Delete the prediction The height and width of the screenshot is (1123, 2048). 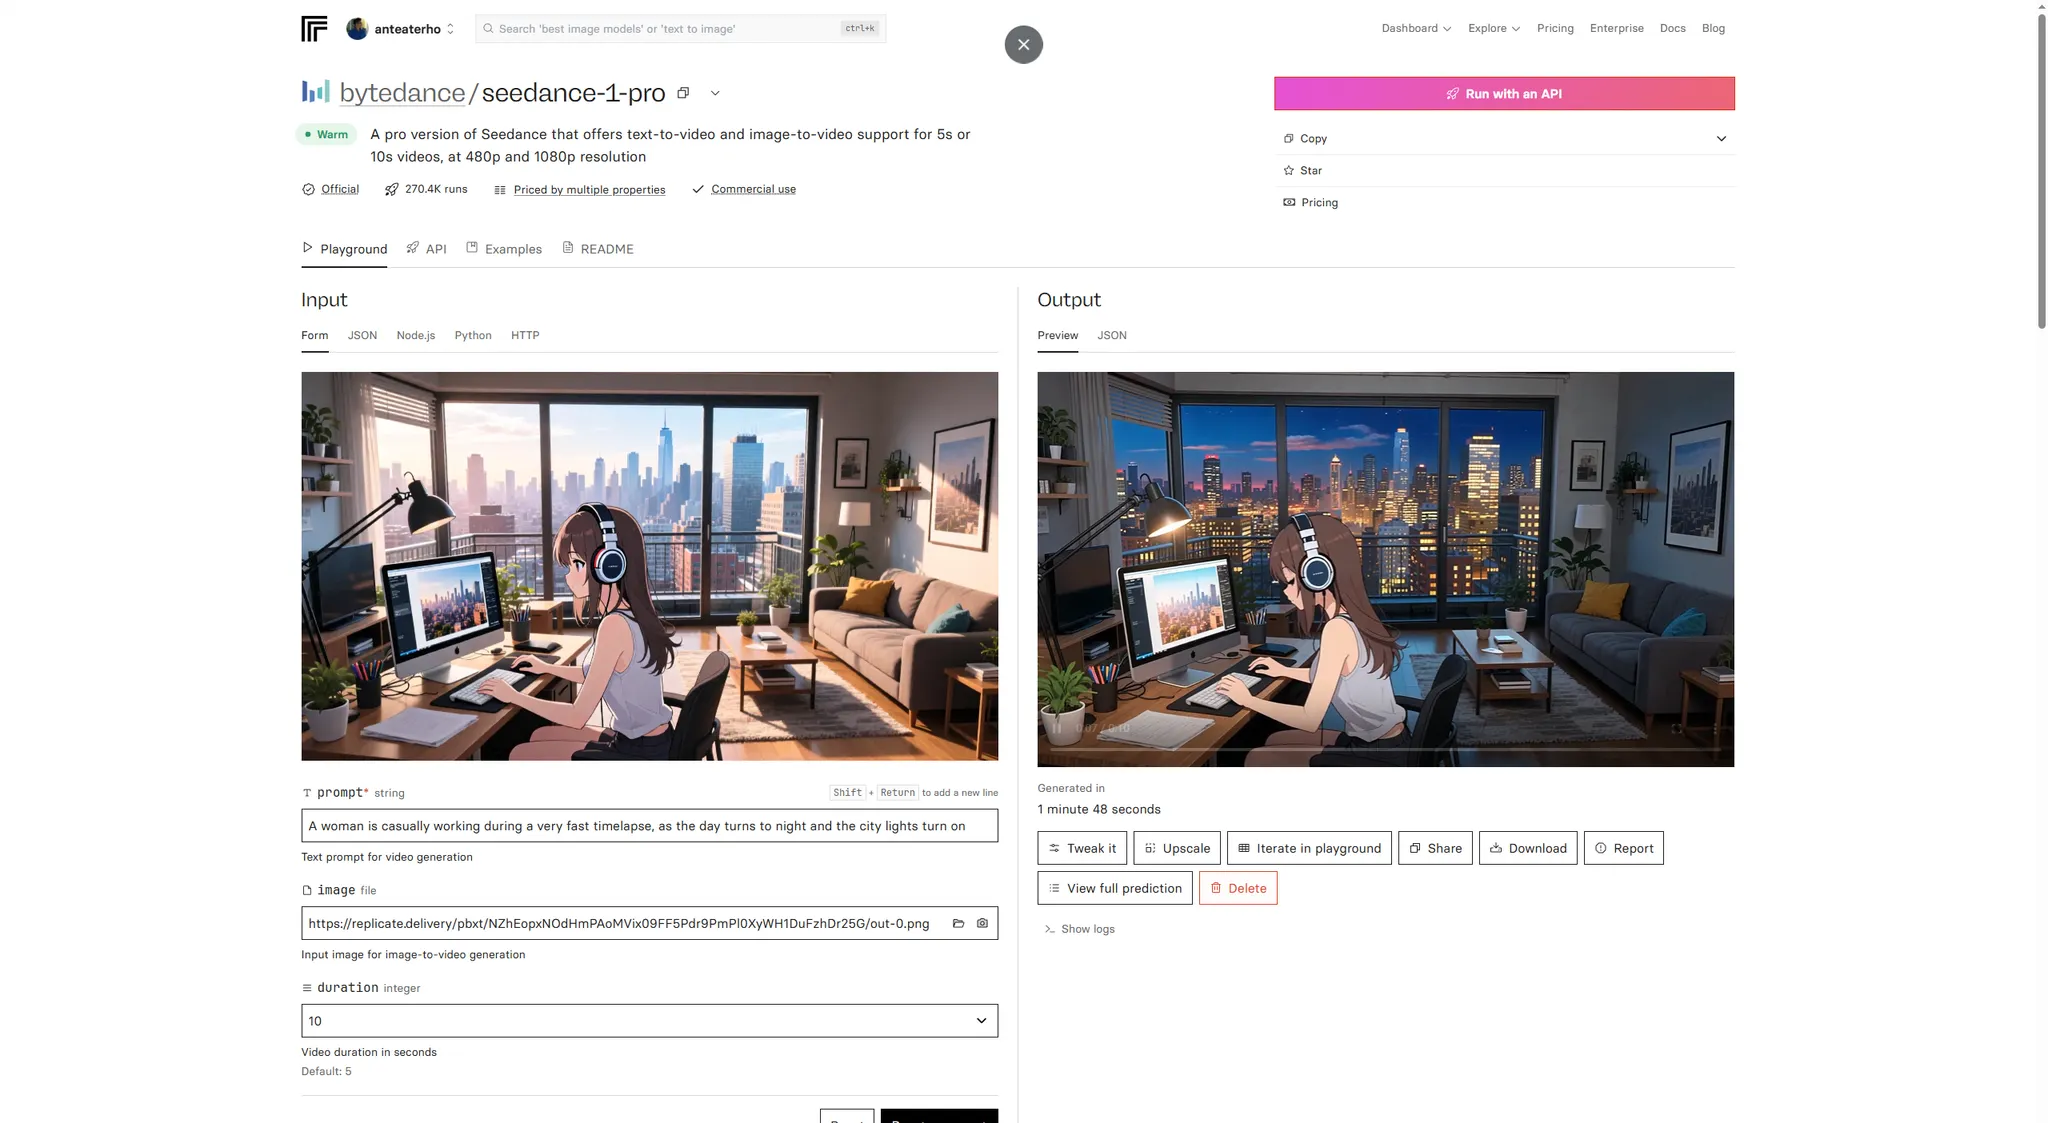click(x=1237, y=888)
